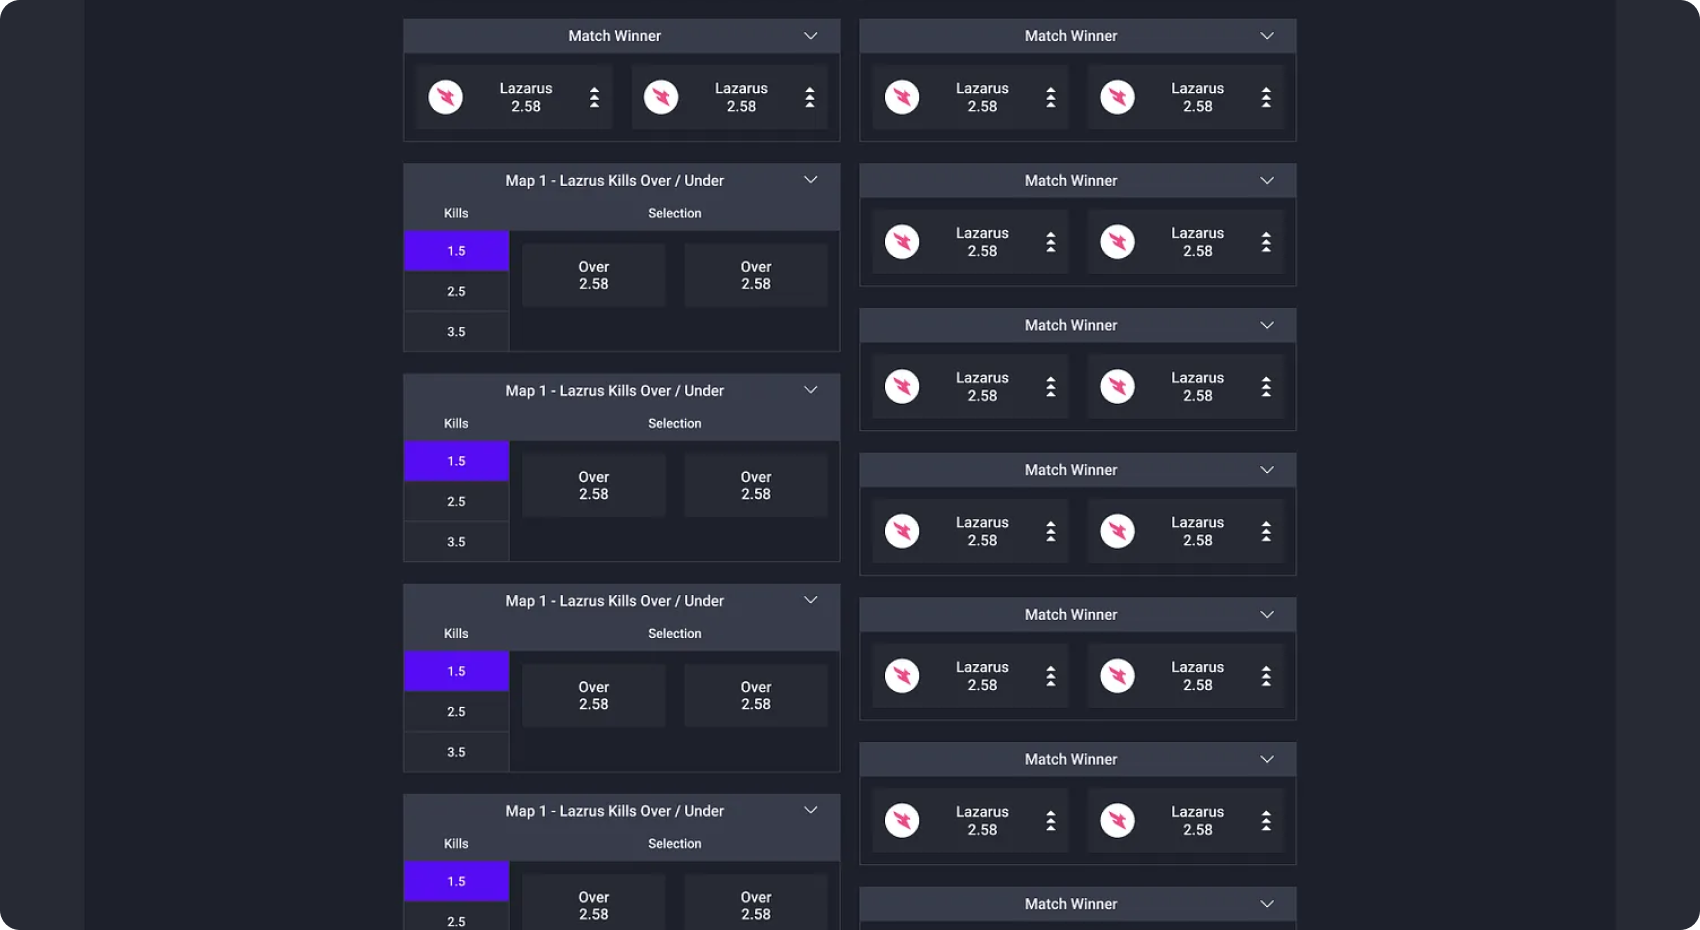Click the chevron on the bottom-right Match Winner header
The image size is (1700, 930).
click(1267, 903)
